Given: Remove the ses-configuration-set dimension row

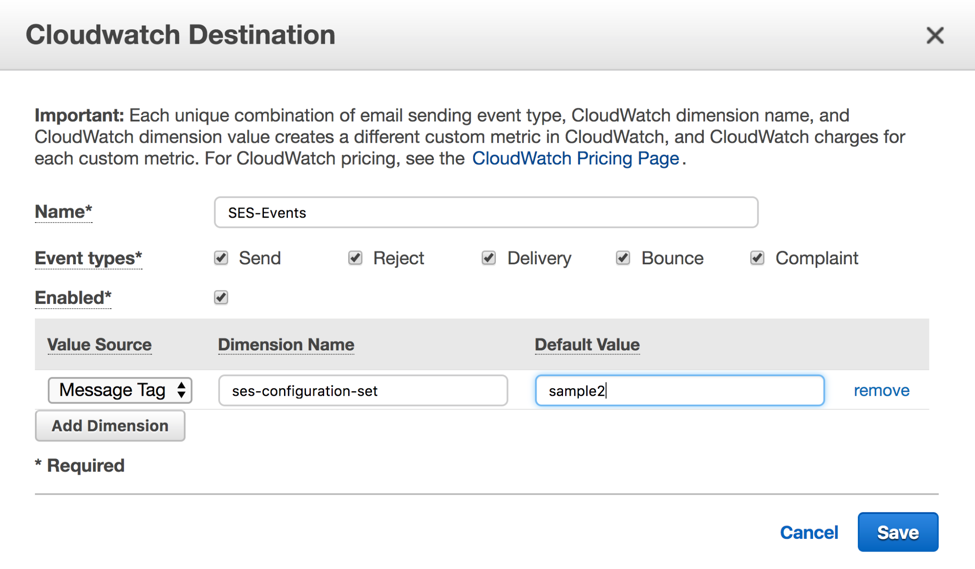Looking at the screenshot, I should click(881, 391).
